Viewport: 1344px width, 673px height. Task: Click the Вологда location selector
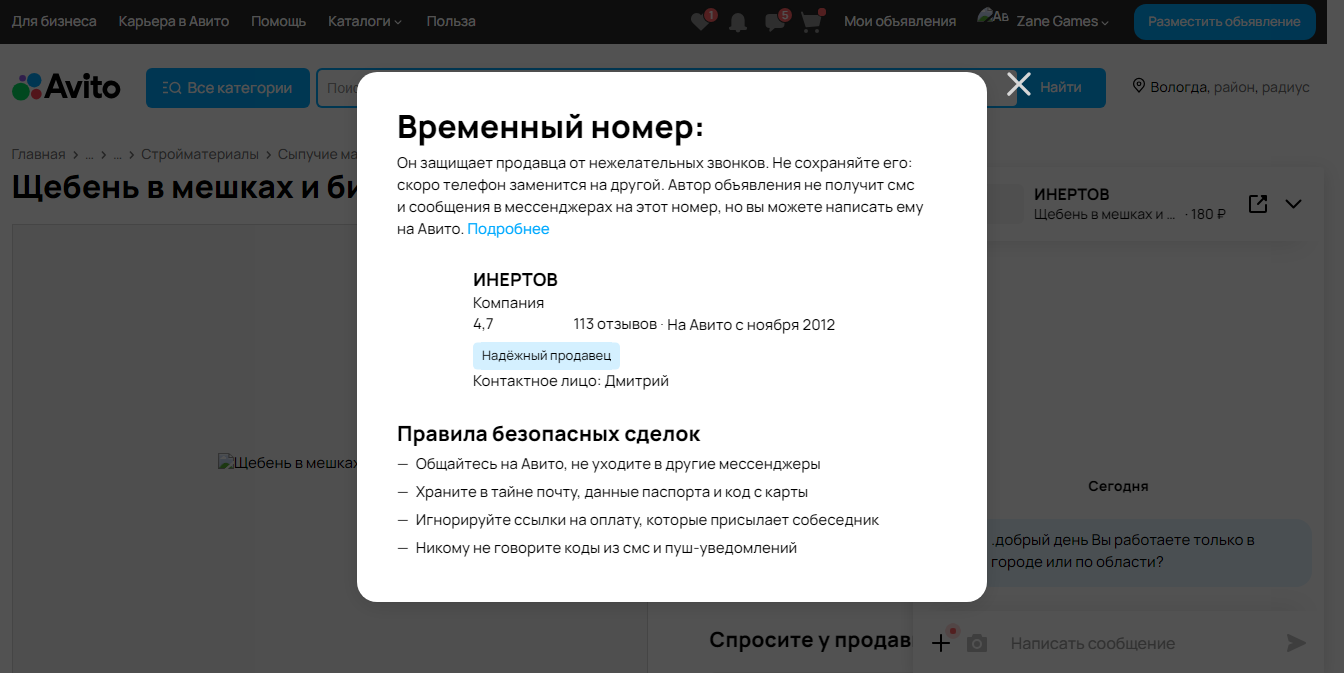[x=1220, y=87]
